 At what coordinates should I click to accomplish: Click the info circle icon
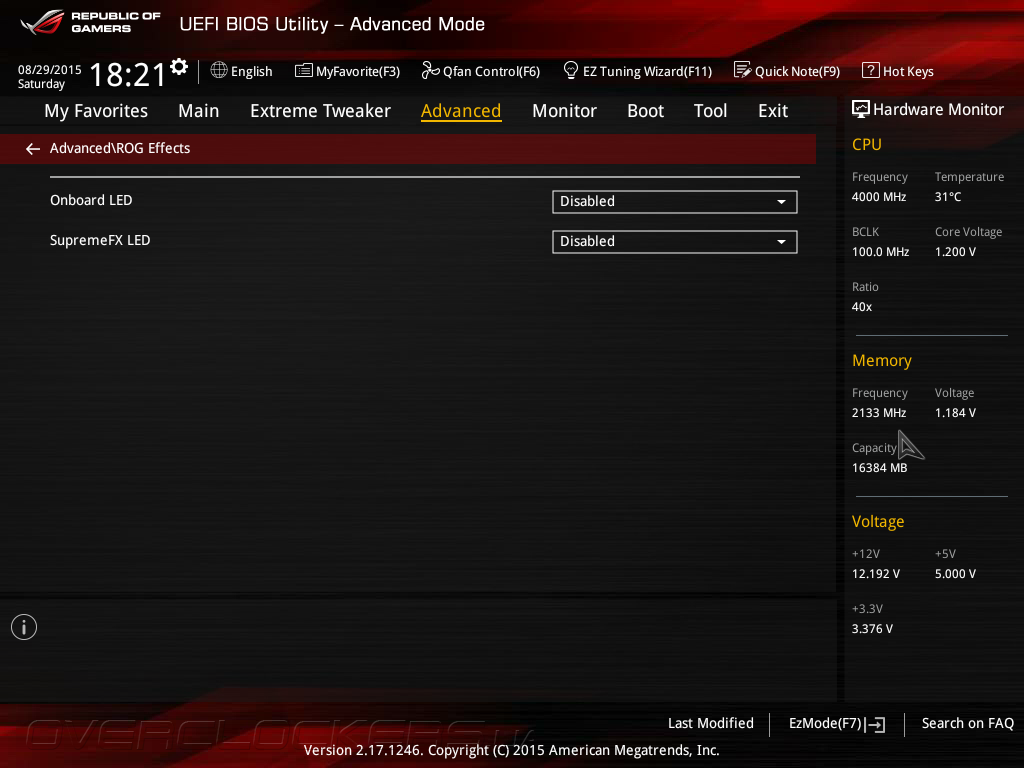(x=24, y=627)
